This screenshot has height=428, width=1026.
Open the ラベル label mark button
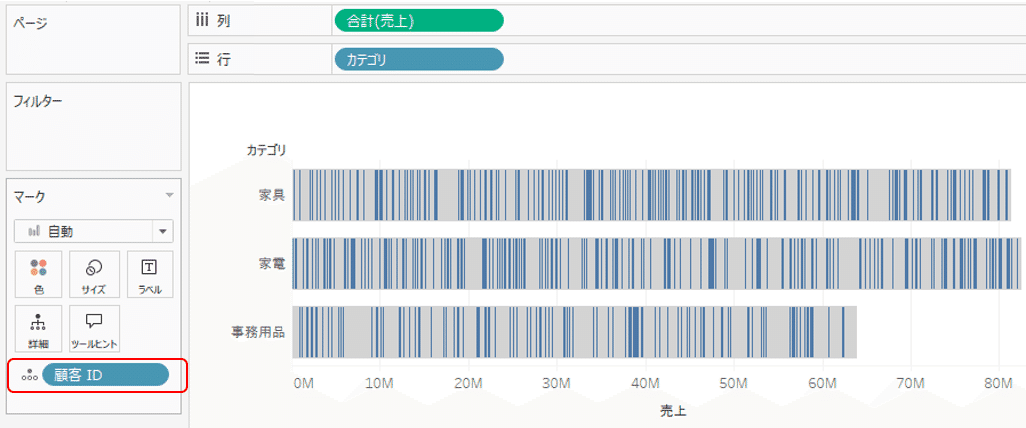tap(150, 275)
